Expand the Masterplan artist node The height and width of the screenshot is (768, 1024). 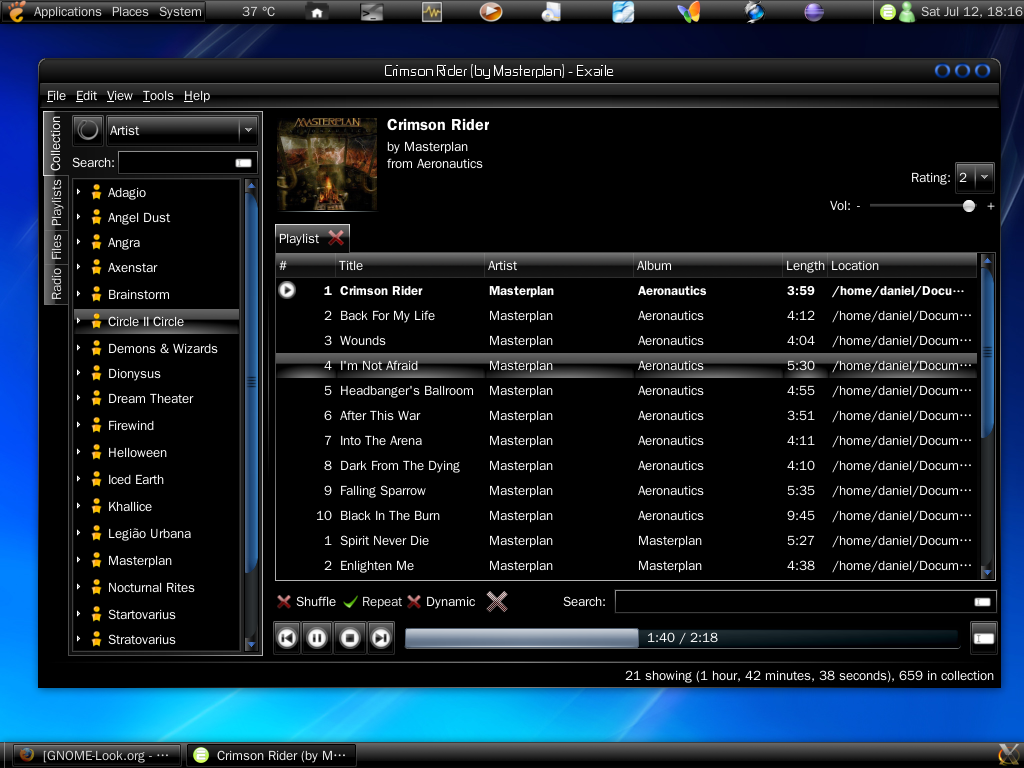click(79, 560)
